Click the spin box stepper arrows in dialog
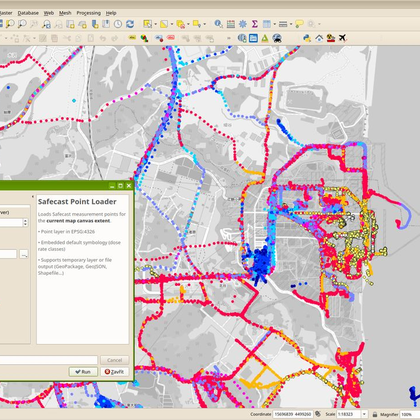 [25, 222]
